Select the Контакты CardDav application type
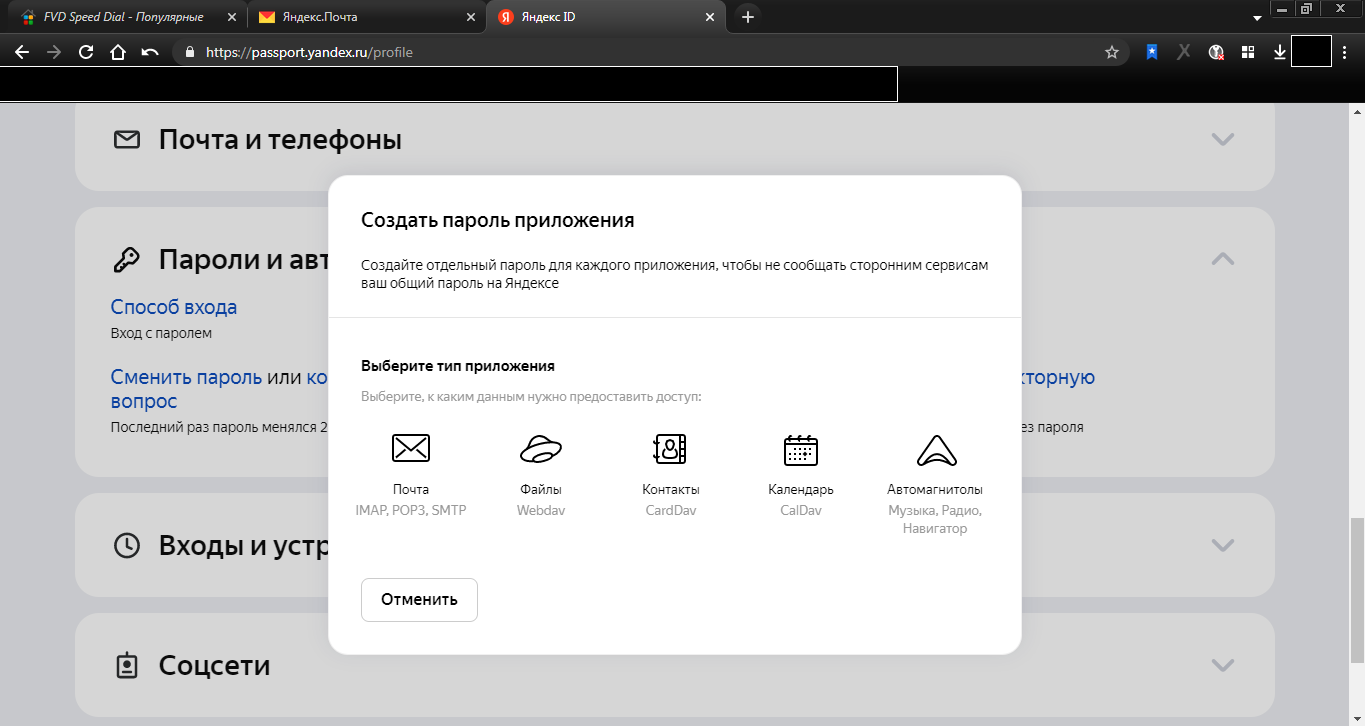The height and width of the screenshot is (726, 1365). click(670, 470)
